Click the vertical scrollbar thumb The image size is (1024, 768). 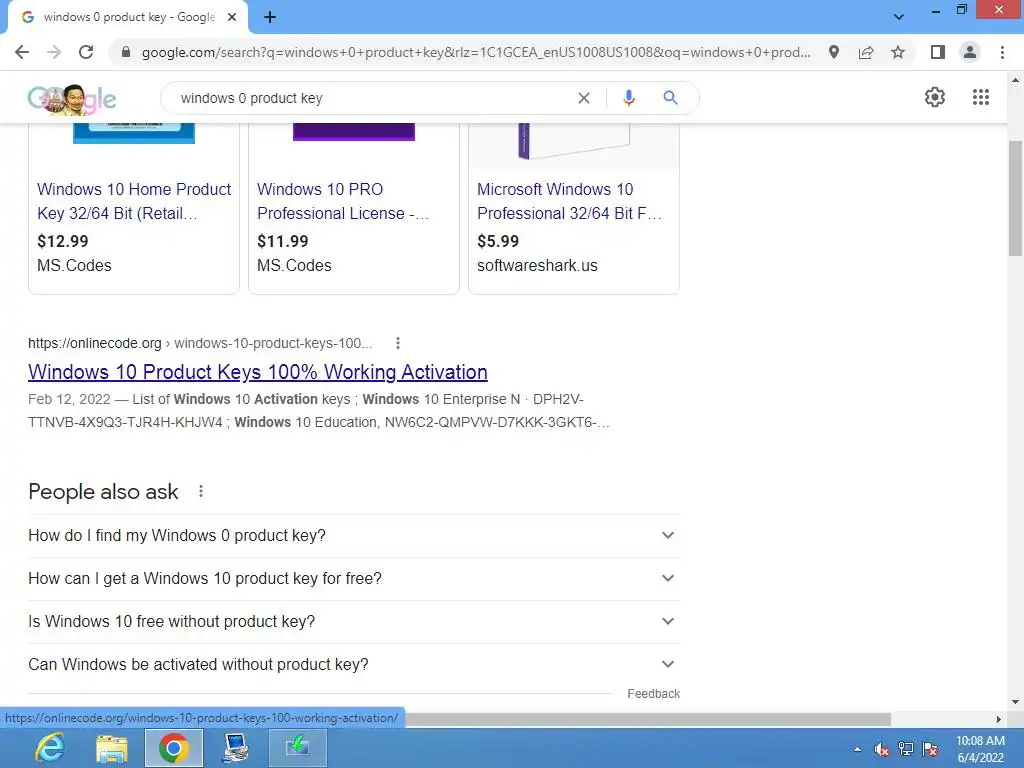coord(1015,198)
